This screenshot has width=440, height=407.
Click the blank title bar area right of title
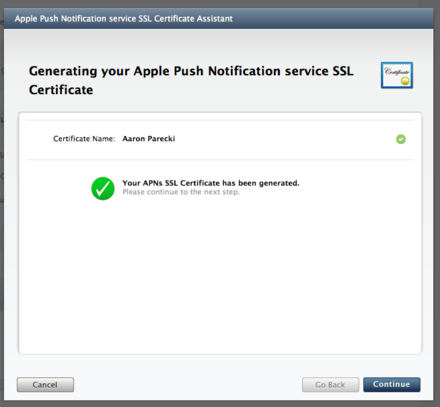(x=332, y=18)
